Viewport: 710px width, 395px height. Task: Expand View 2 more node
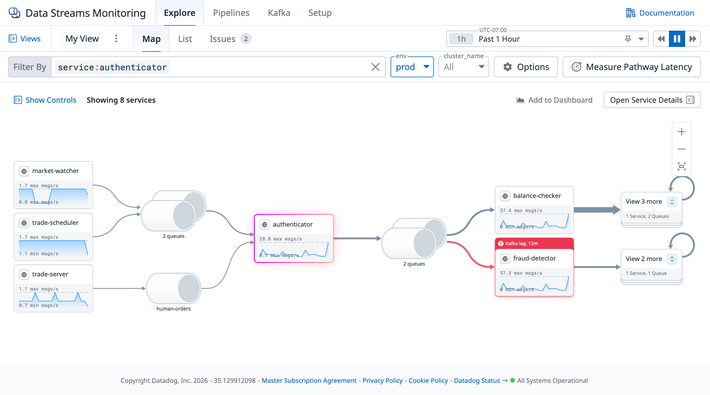[x=651, y=266]
